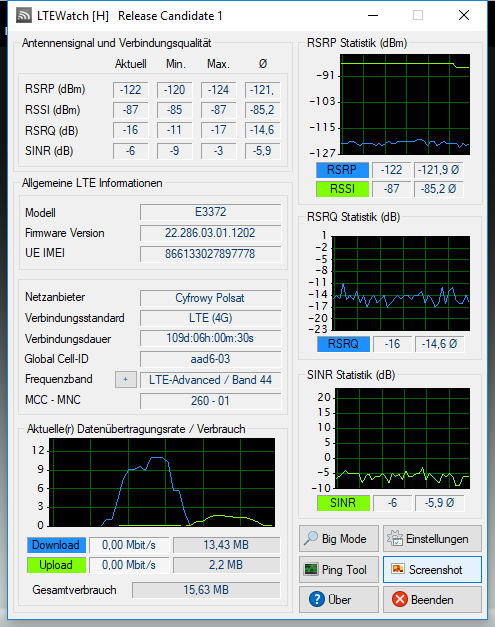Click the blue question mark Über icon

coord(317,599)
